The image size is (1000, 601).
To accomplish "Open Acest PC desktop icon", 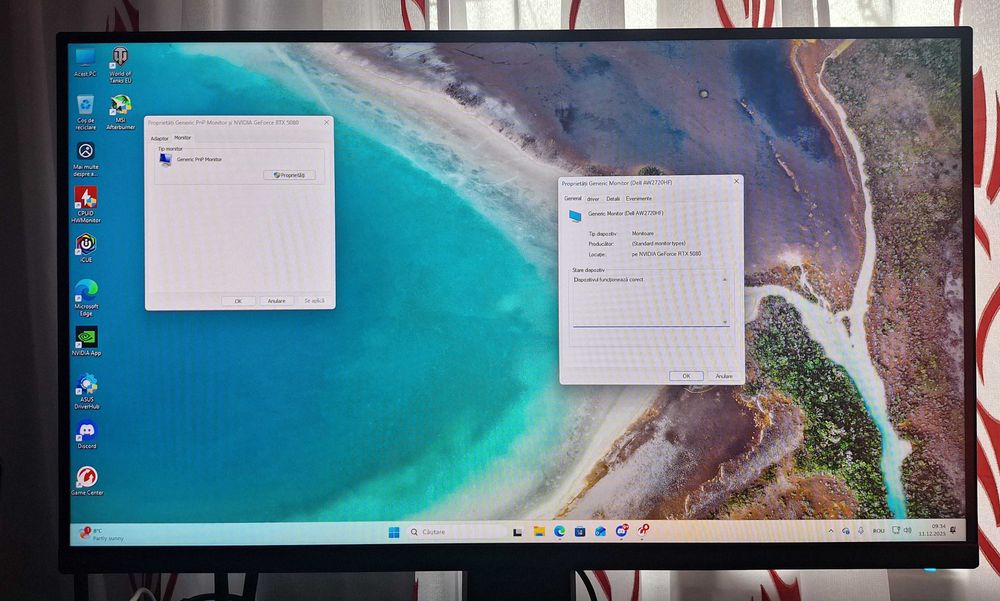I will pos(85,62).
